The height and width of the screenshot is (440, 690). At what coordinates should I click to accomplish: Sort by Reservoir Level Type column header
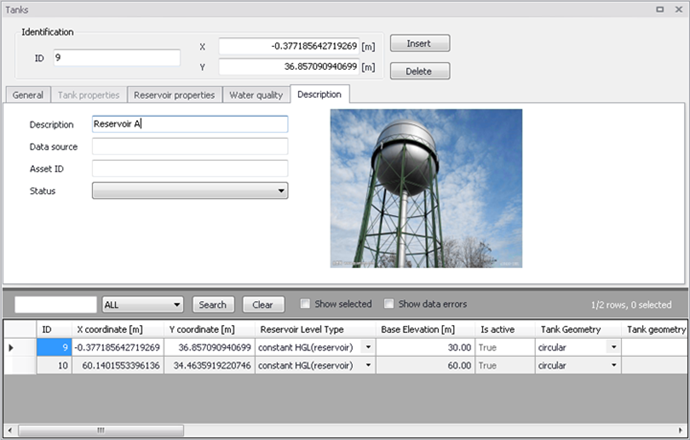click(315, 330)
